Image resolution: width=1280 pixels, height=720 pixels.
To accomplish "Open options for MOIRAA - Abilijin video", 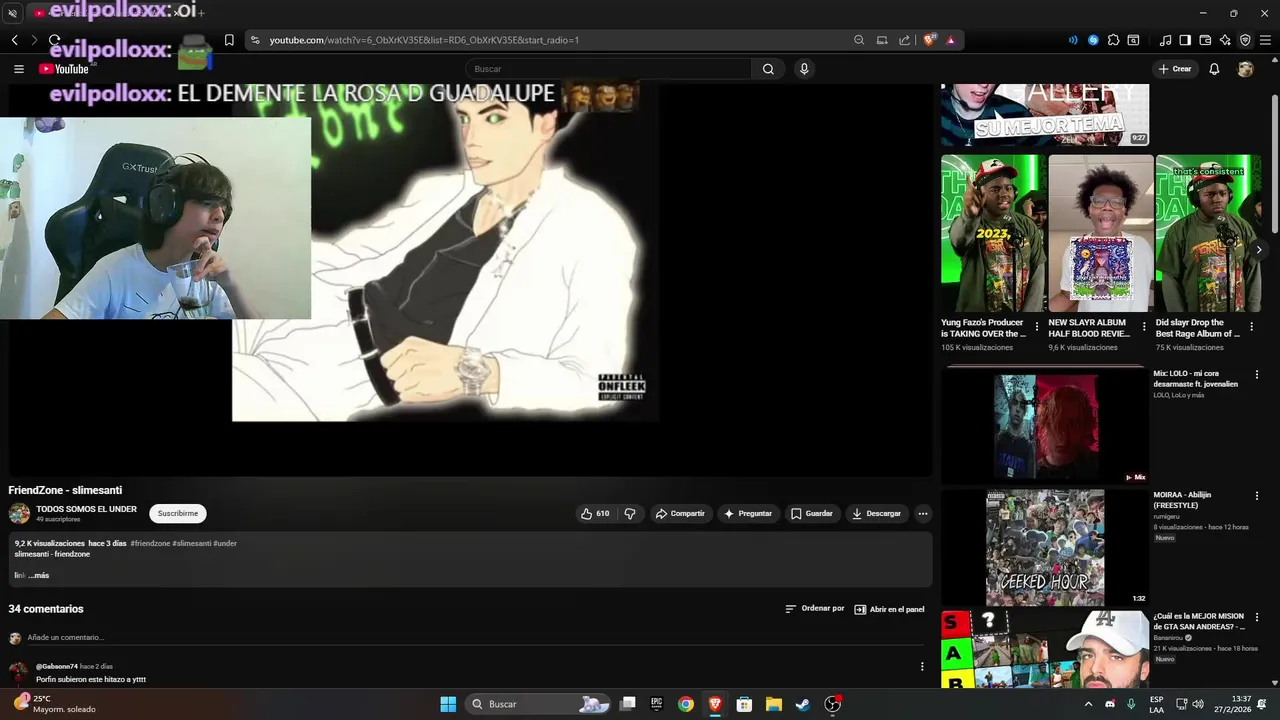I will (1257, 496).
